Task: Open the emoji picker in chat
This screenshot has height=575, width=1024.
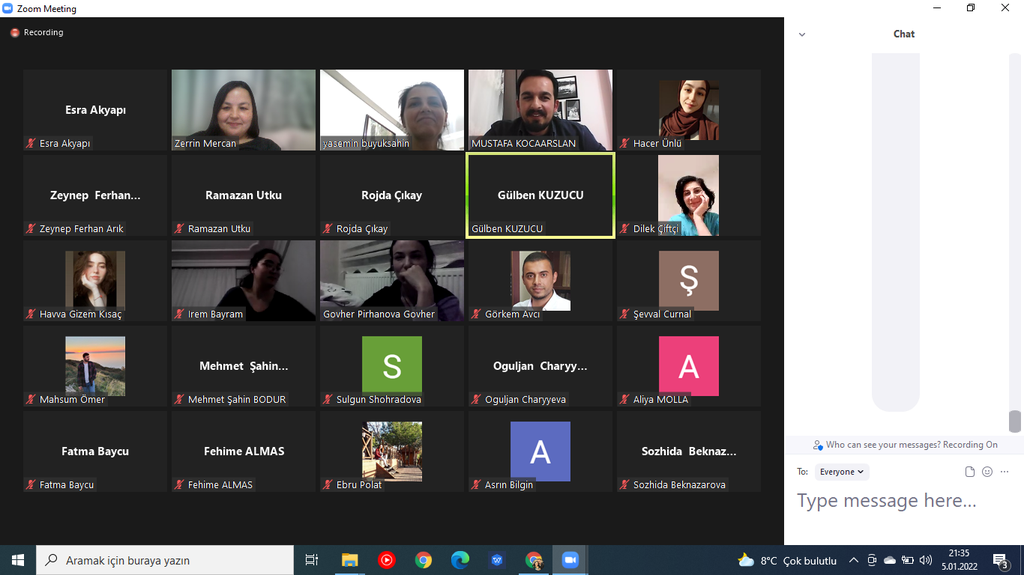Action: [x=987, y=472]
